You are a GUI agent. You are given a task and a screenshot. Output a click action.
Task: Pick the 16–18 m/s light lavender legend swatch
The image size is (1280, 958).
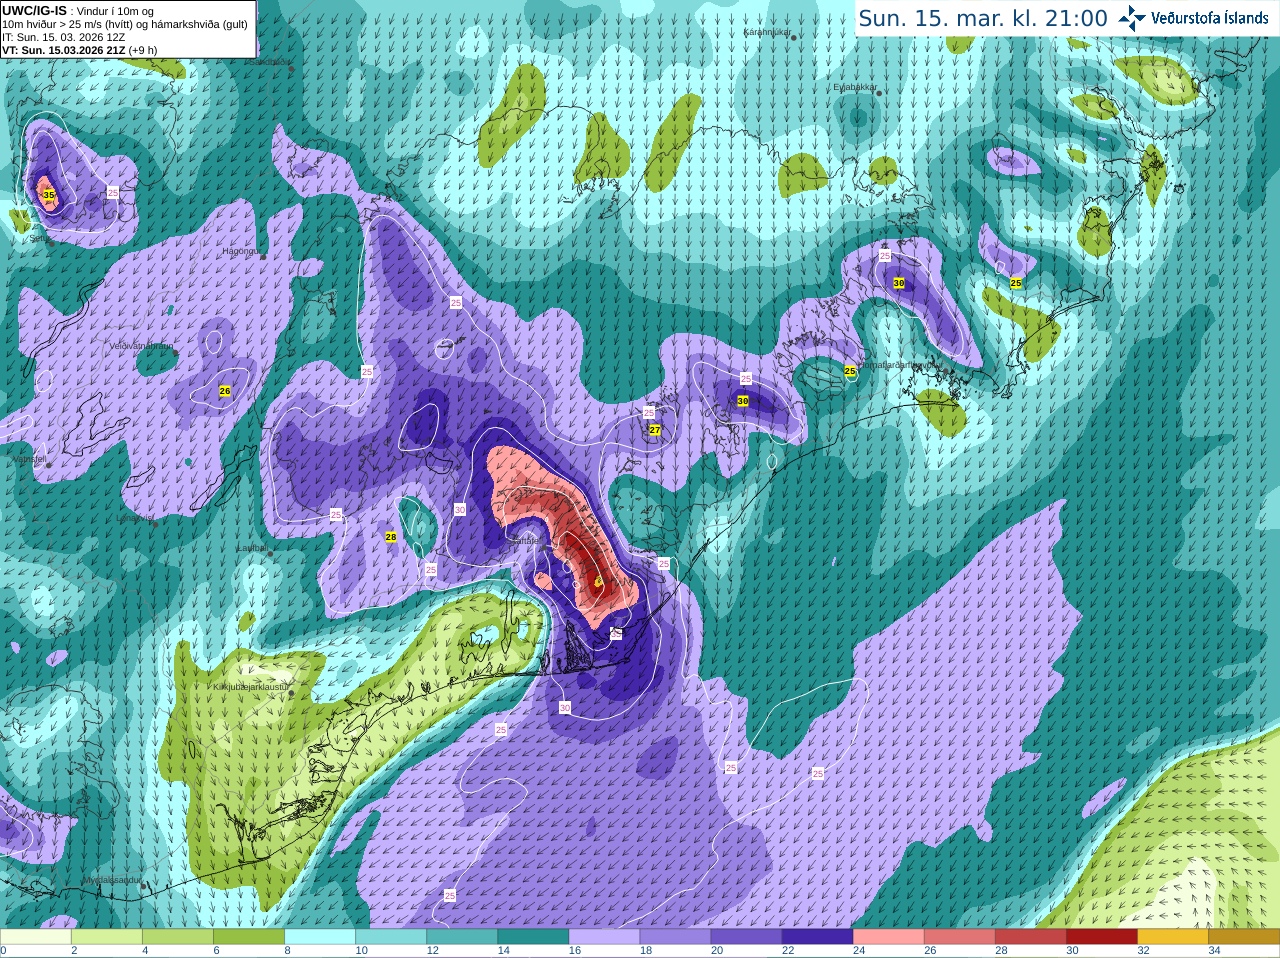point(604,937)
